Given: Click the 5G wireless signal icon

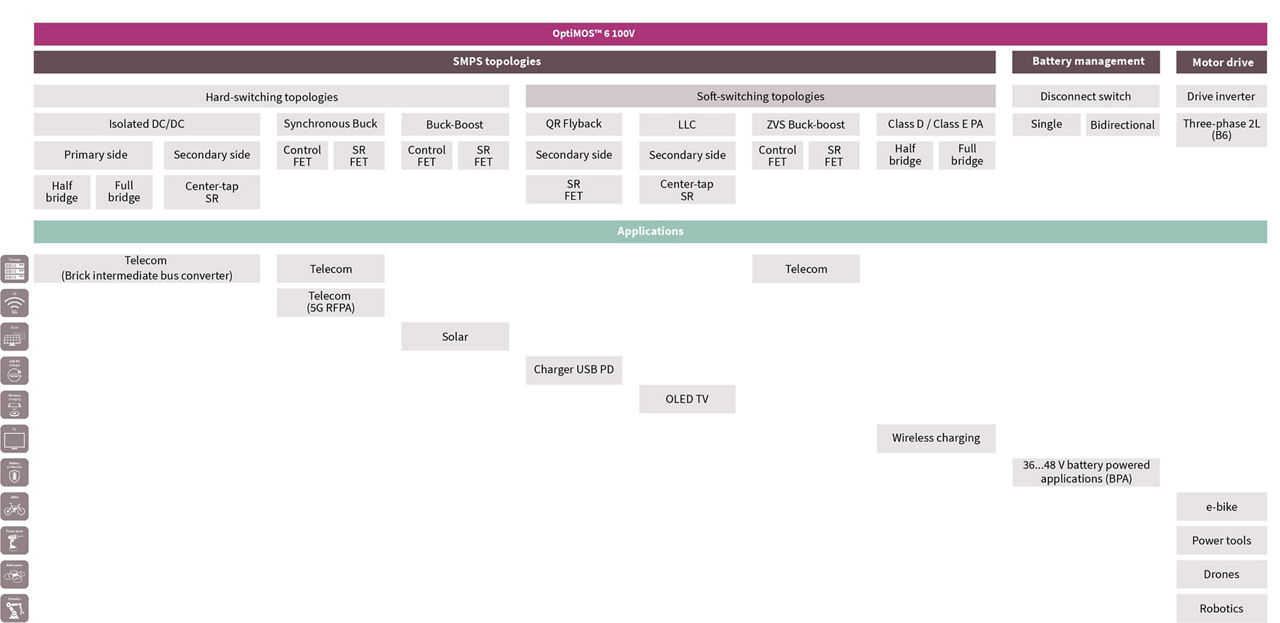Looking at the screenshot, I should tap(15, 303).
